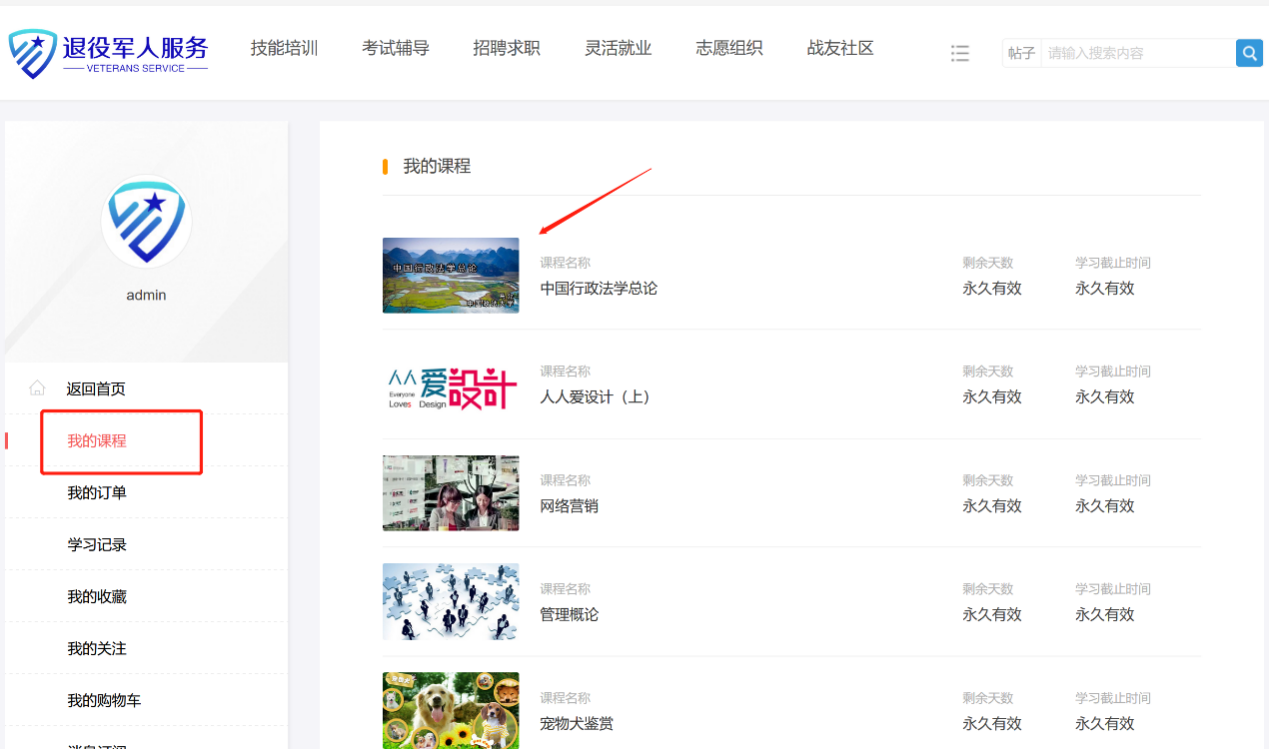Select 我的课程 in the sidebar

[x=97, y=441]
